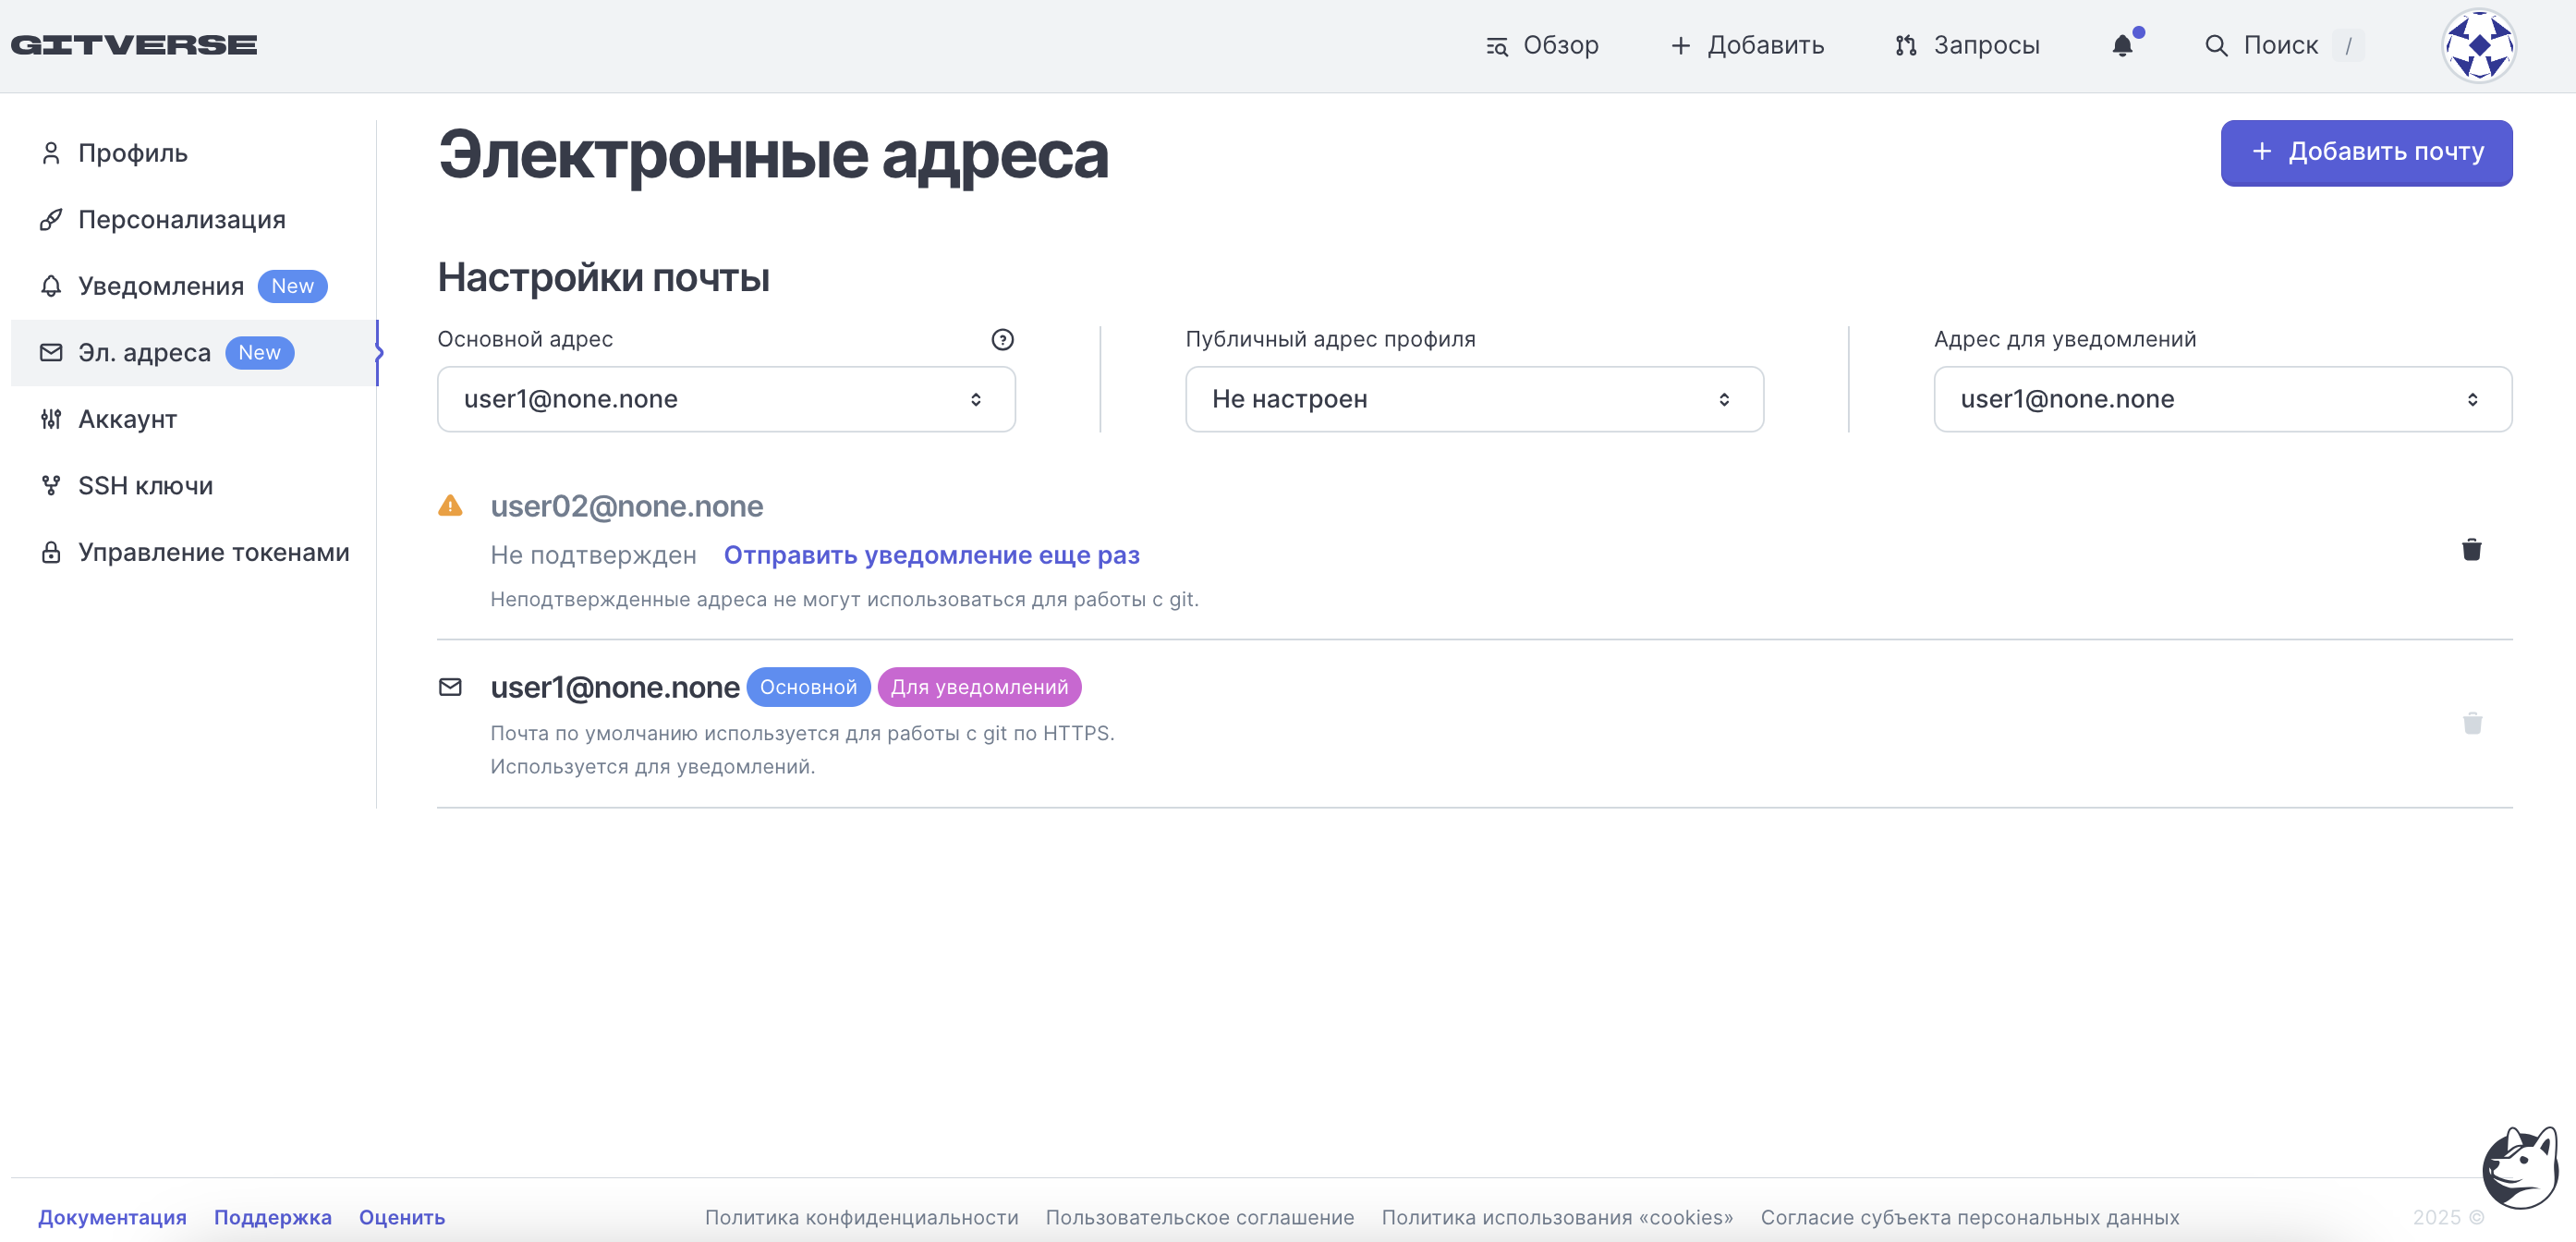Click the brush icon next to Персонализация
This screenshot has height=1242, width=2576.
click(50, 219)
